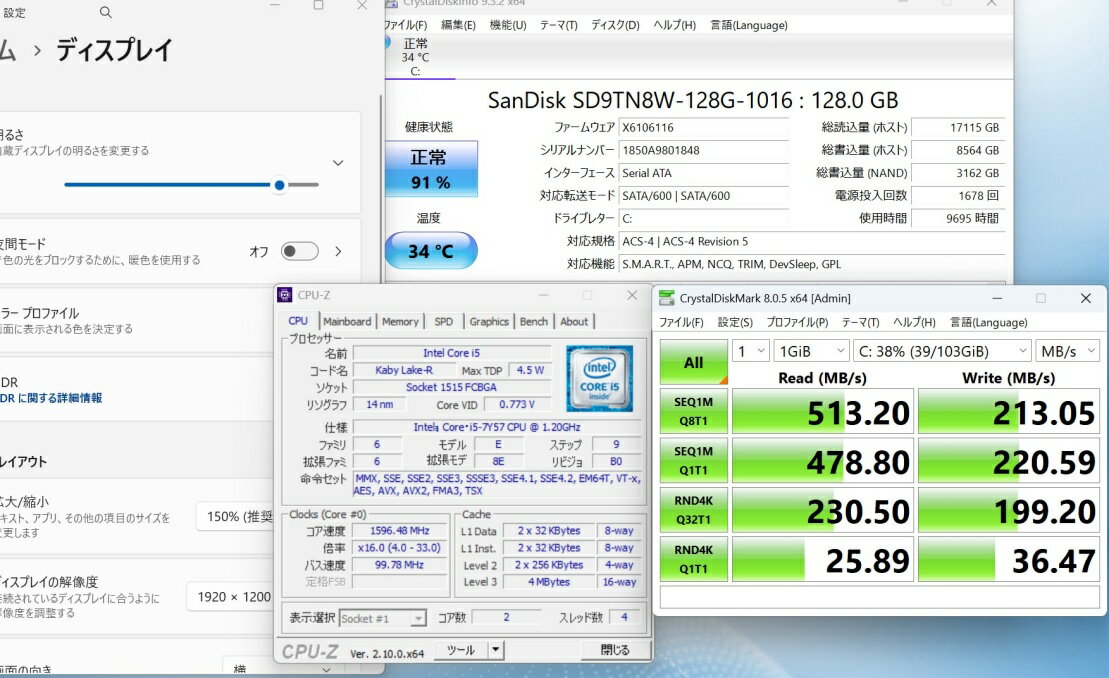
Task: Run the SEQ1M Q8T1 benchmark button
Action: [x=693, y=411]
